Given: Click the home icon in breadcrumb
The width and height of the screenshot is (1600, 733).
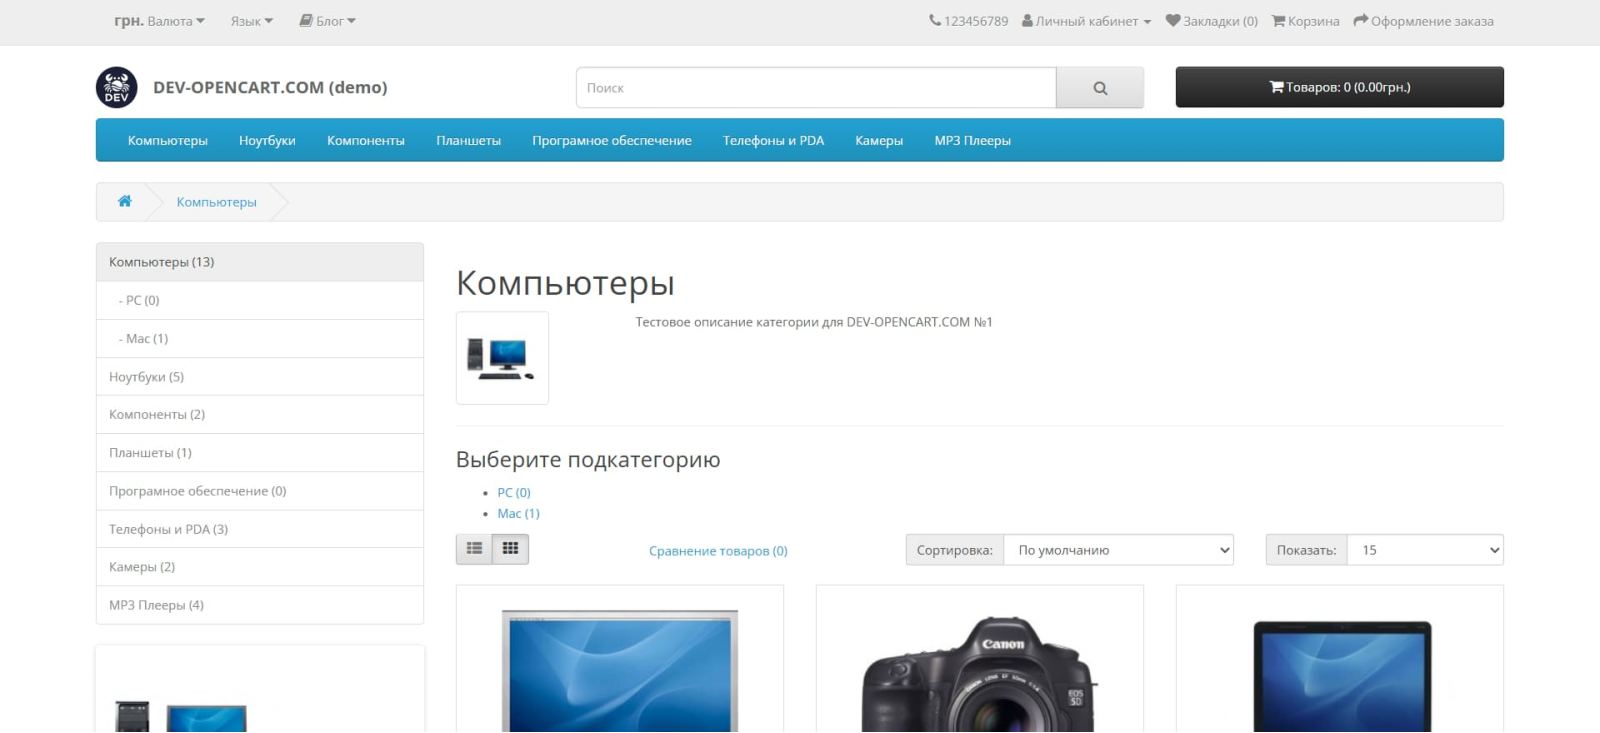Looking at the screenshot, I should tap(125, 201).
